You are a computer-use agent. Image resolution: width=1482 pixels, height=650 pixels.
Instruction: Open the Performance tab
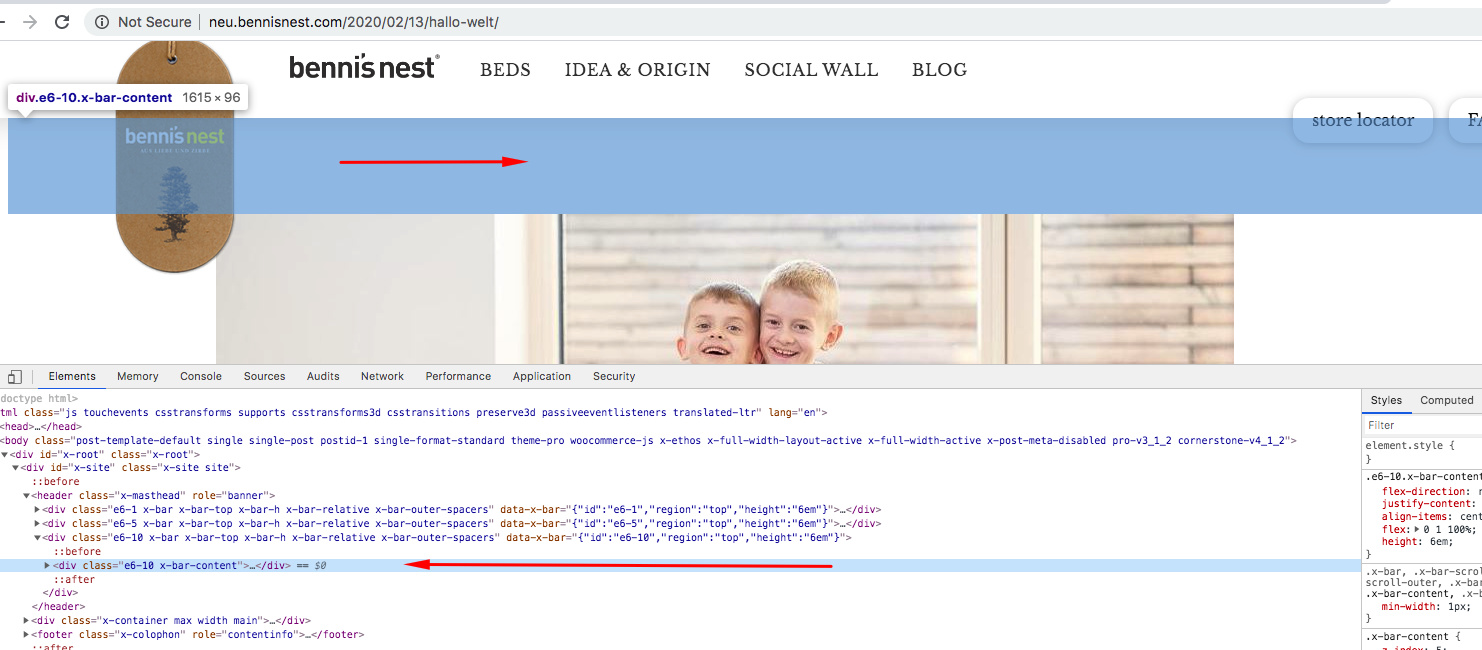click(458, 377)
